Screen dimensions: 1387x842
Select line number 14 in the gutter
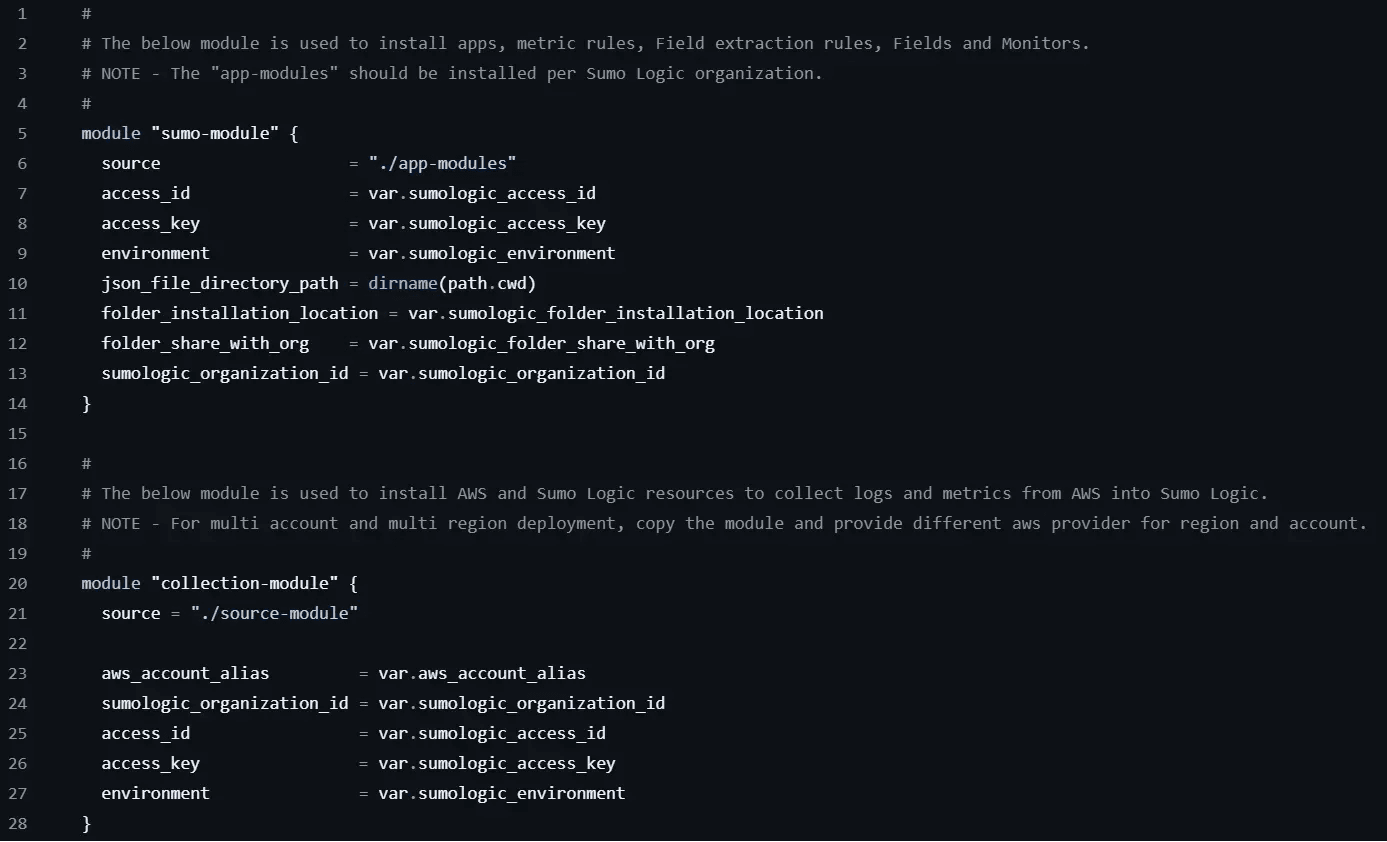coord(18,403)
